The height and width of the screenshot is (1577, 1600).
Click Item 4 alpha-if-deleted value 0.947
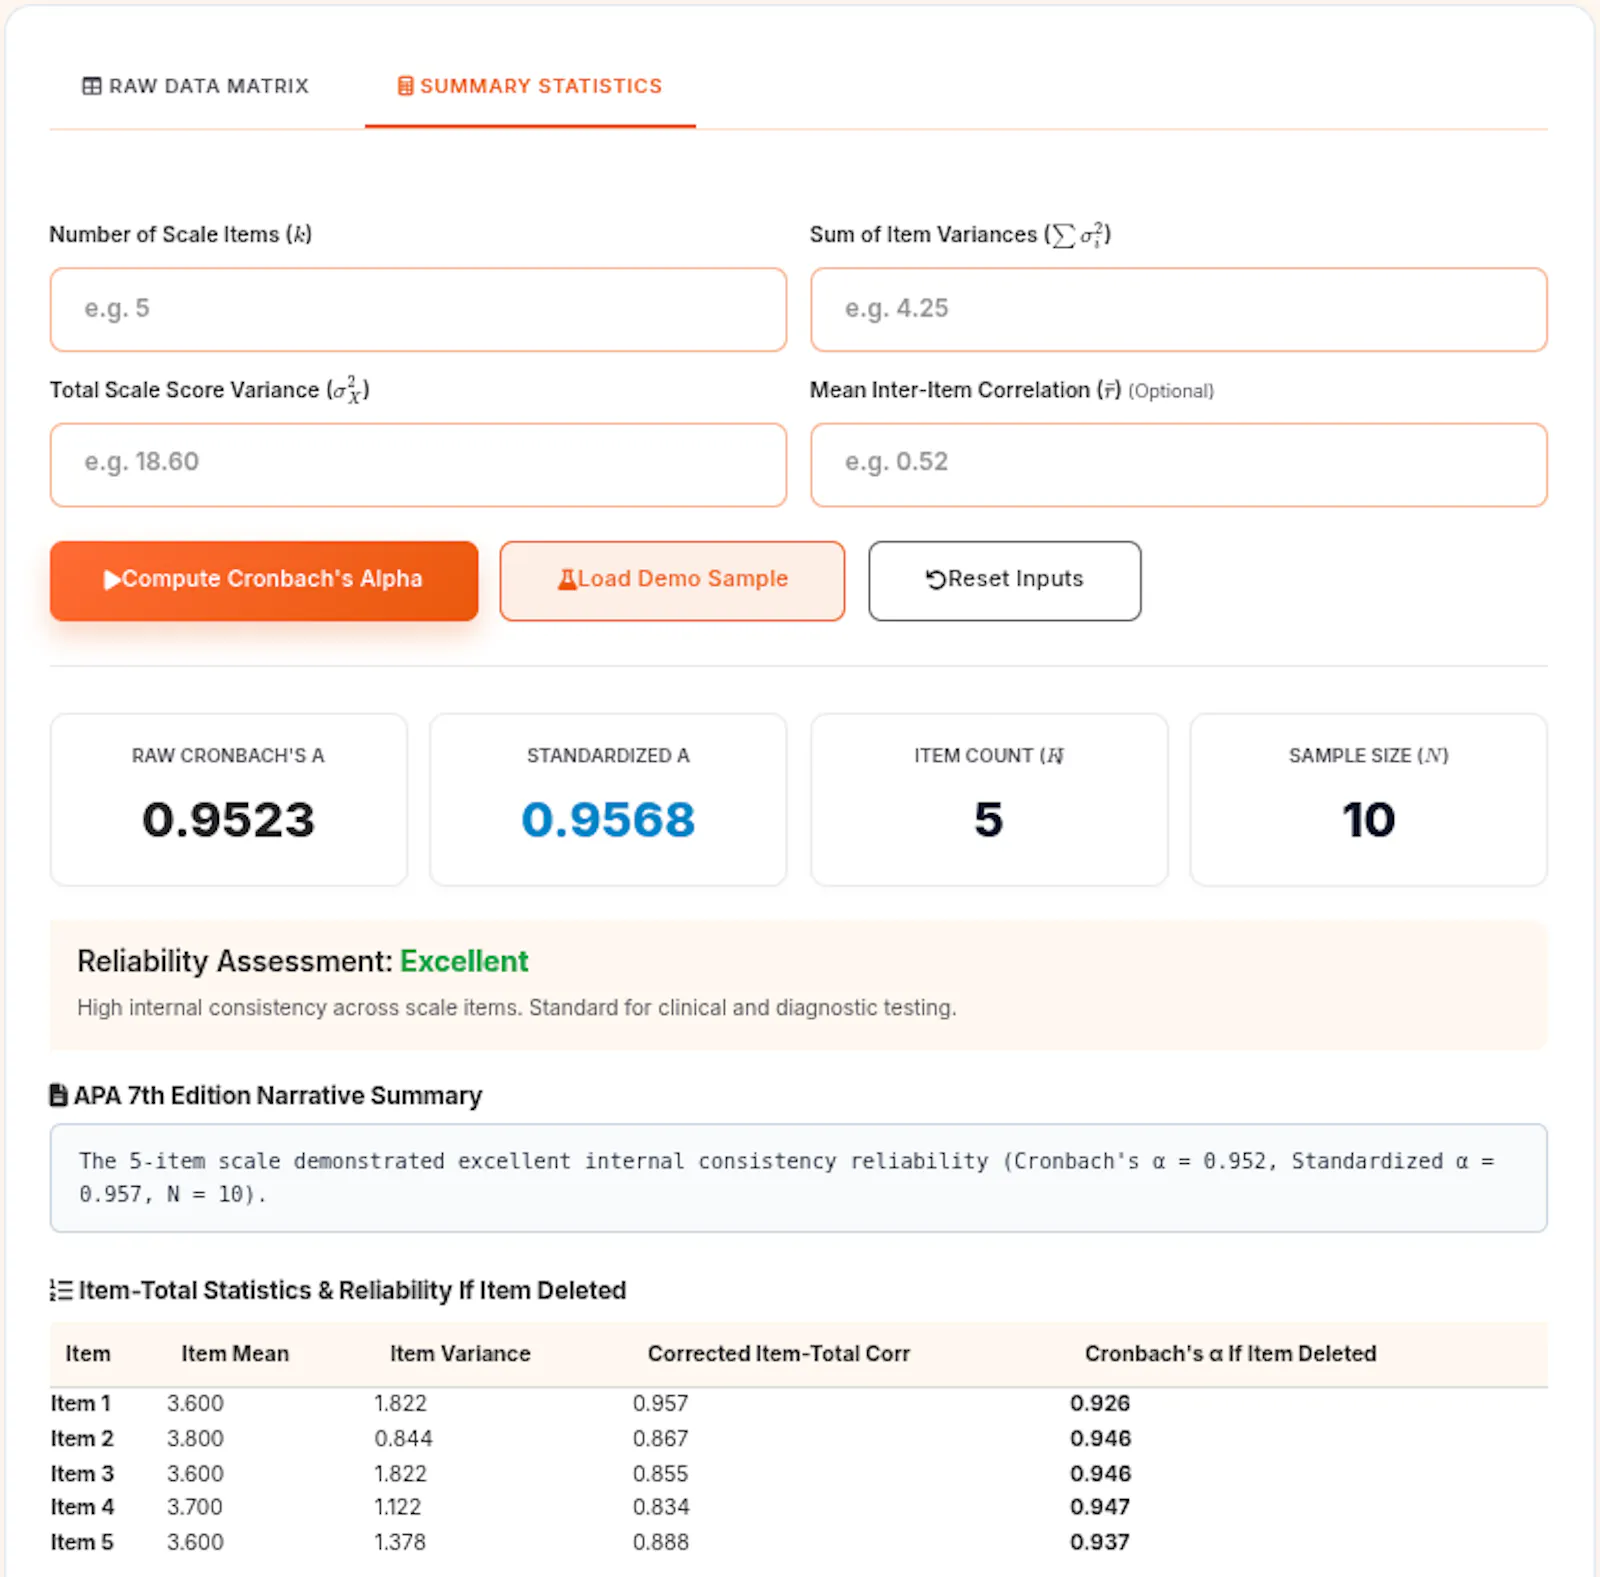tap(1100, 1506)
